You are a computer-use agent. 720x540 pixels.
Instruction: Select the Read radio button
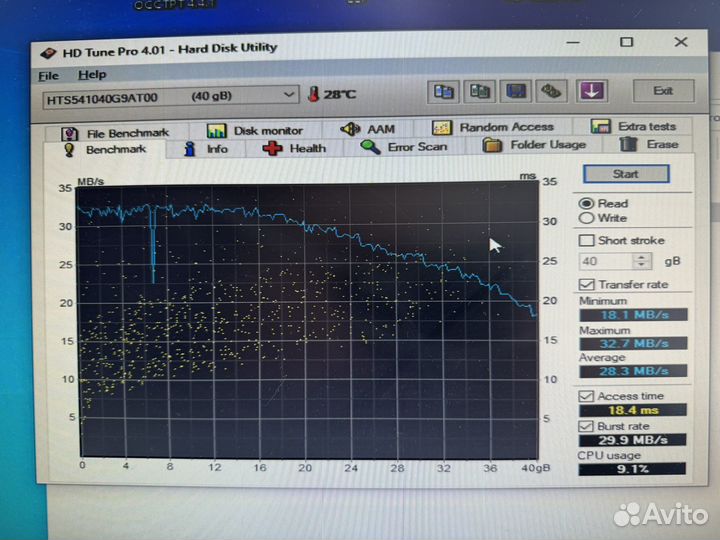pyautogui.click(x=586, y=203)
